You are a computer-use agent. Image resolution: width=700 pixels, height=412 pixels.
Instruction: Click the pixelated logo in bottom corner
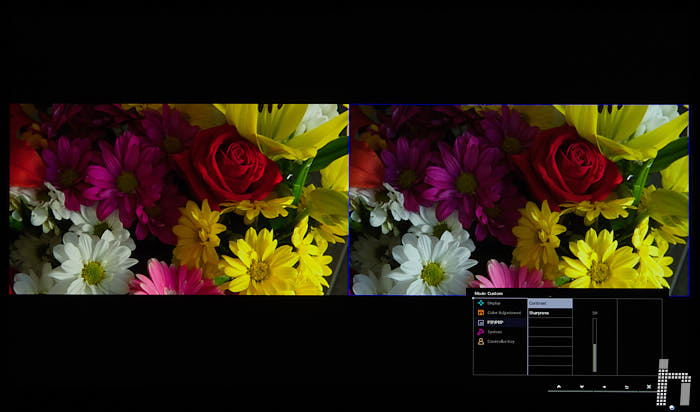coord(675,384)
